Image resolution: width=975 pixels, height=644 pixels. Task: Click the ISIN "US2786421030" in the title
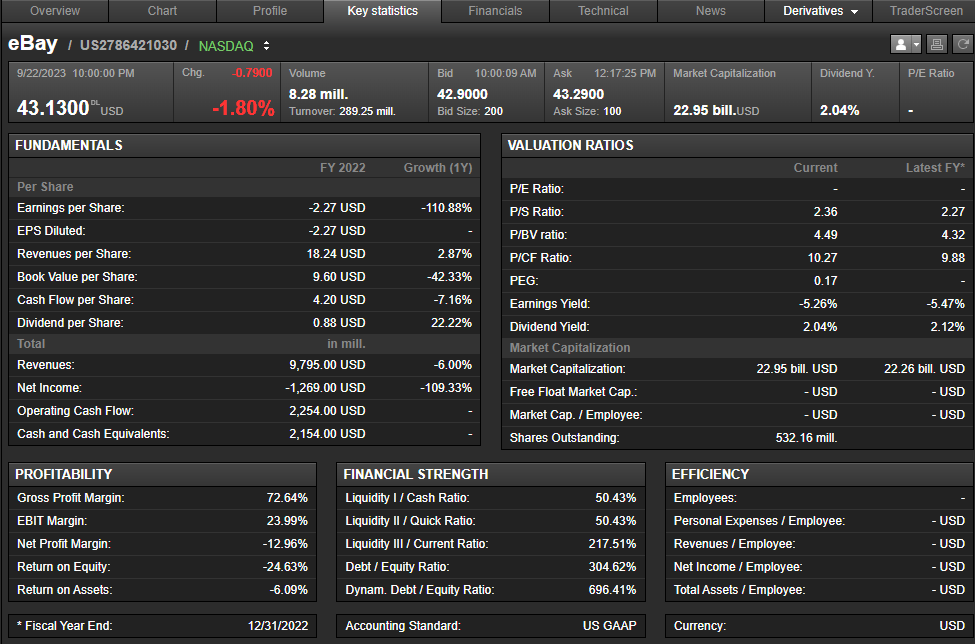(128, 45)
